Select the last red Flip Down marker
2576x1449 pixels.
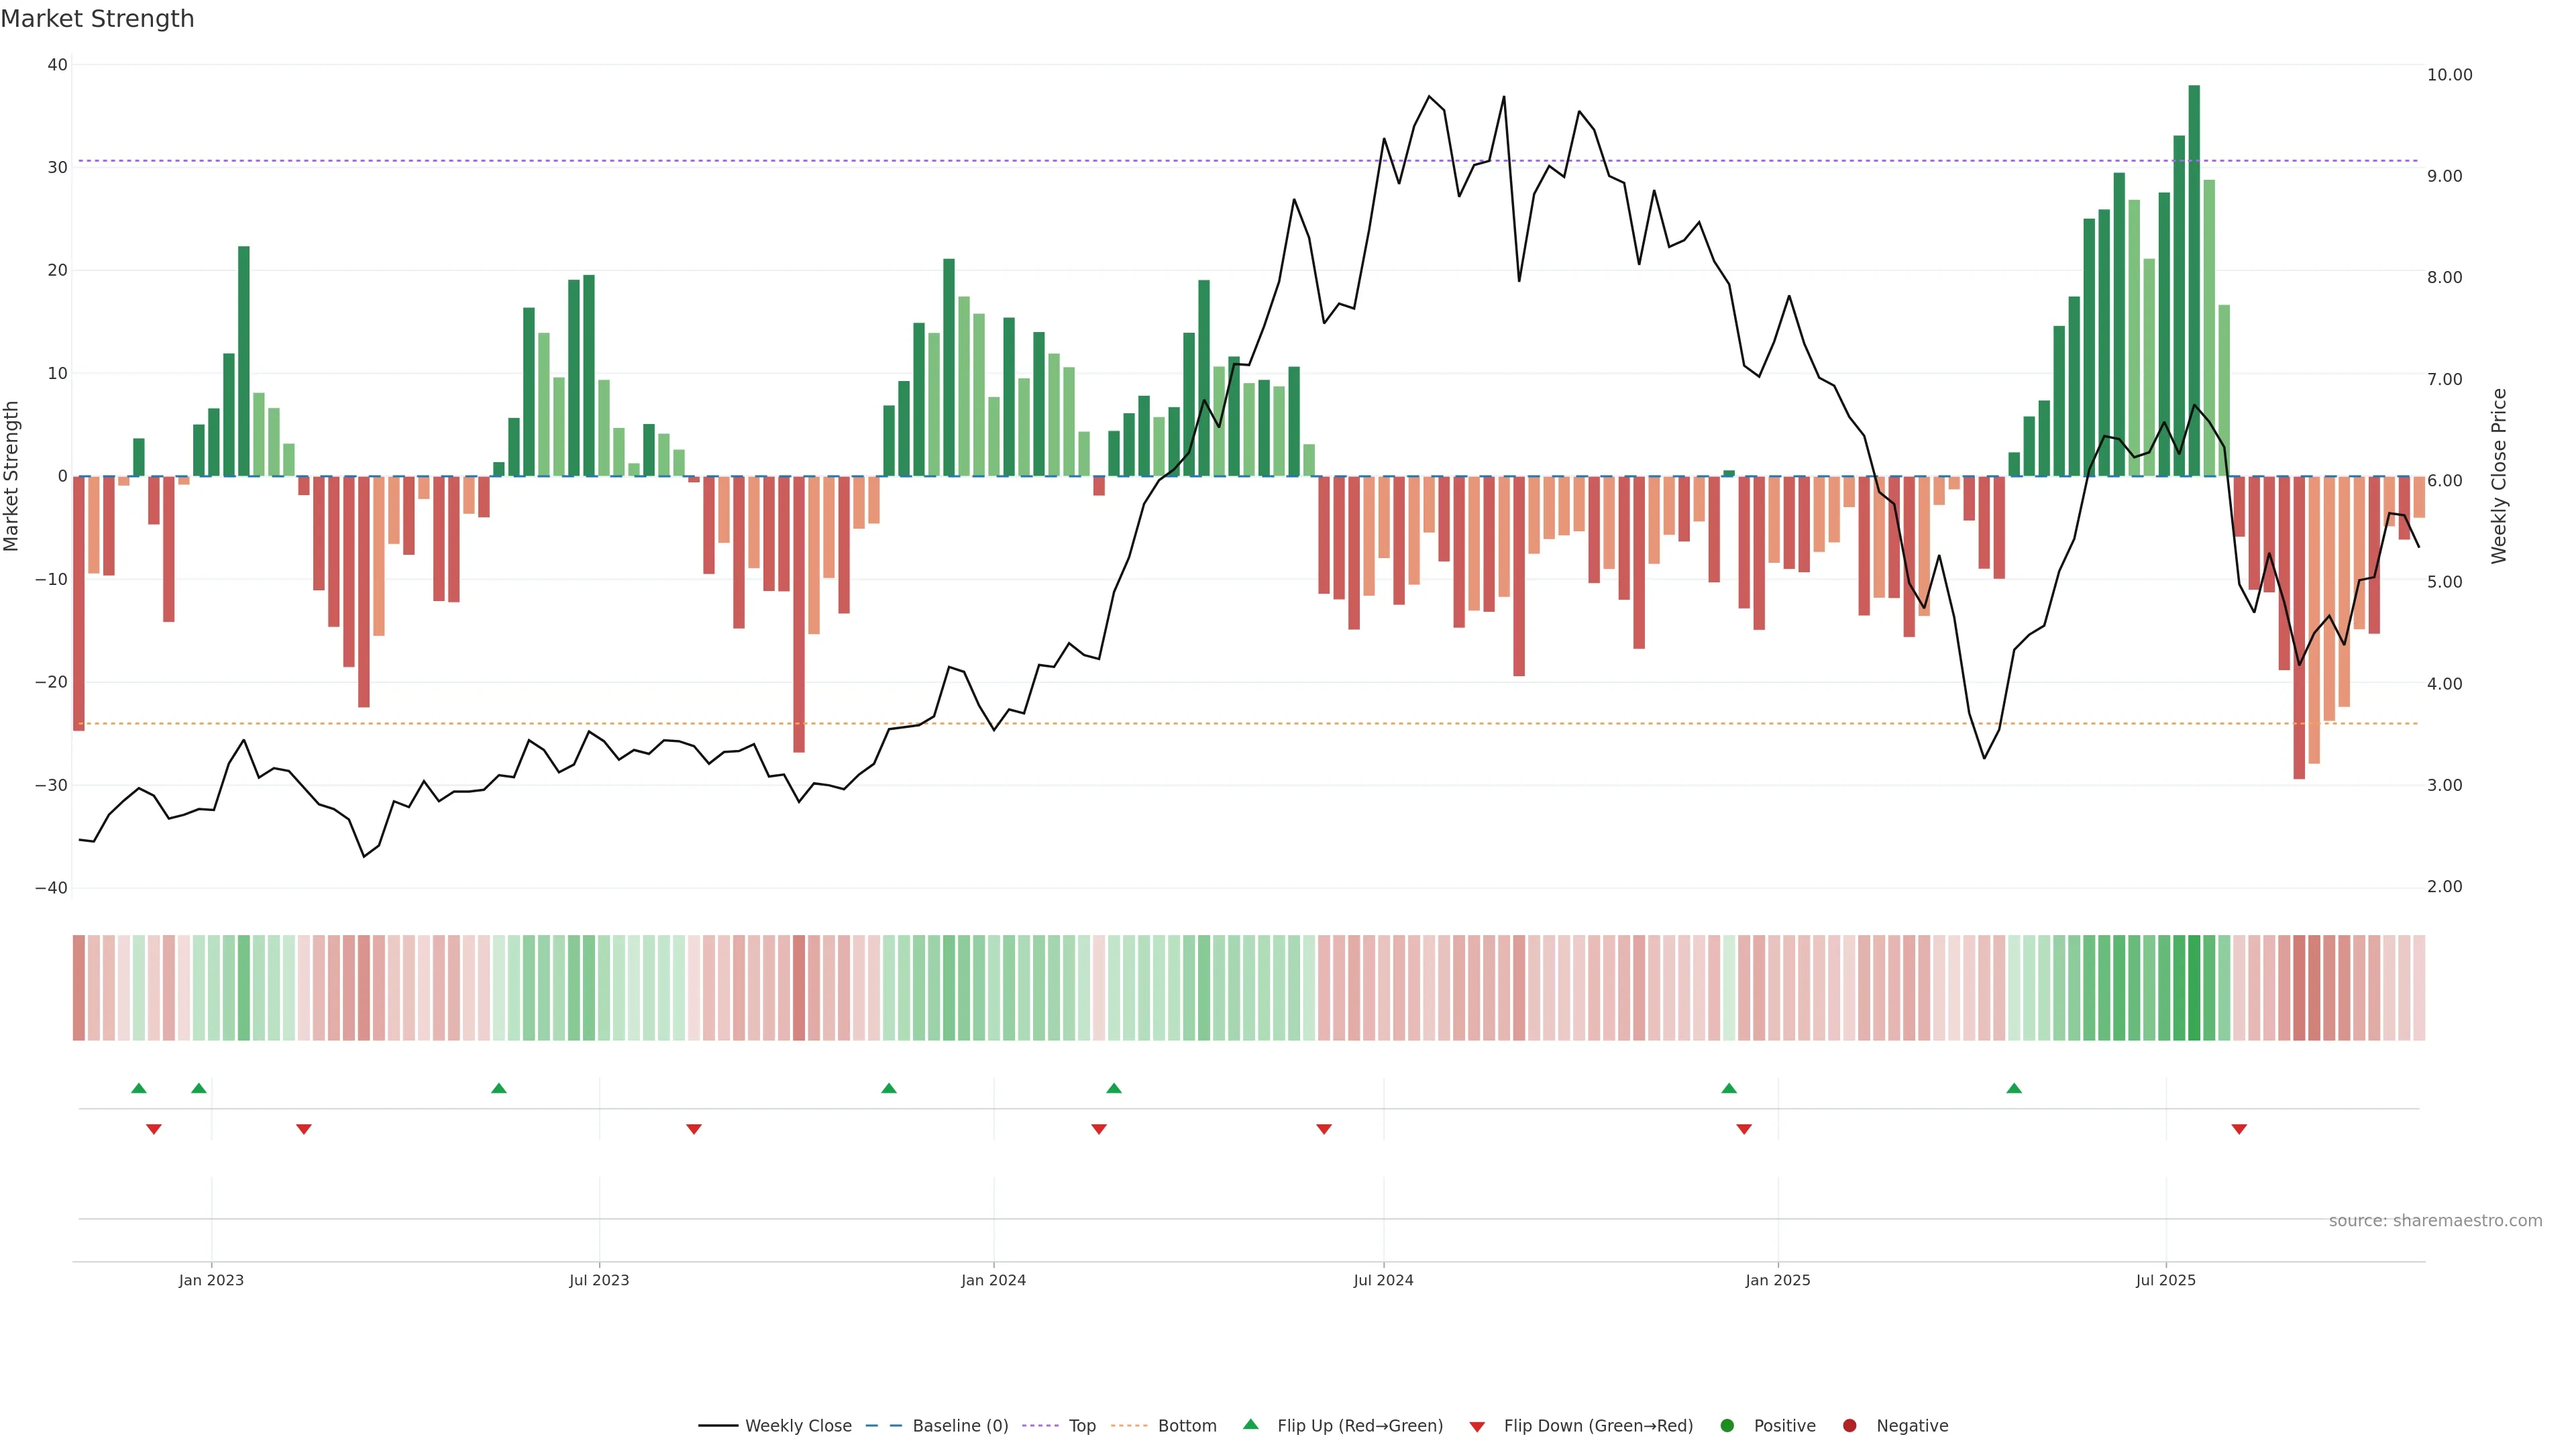(2239, 1129)
